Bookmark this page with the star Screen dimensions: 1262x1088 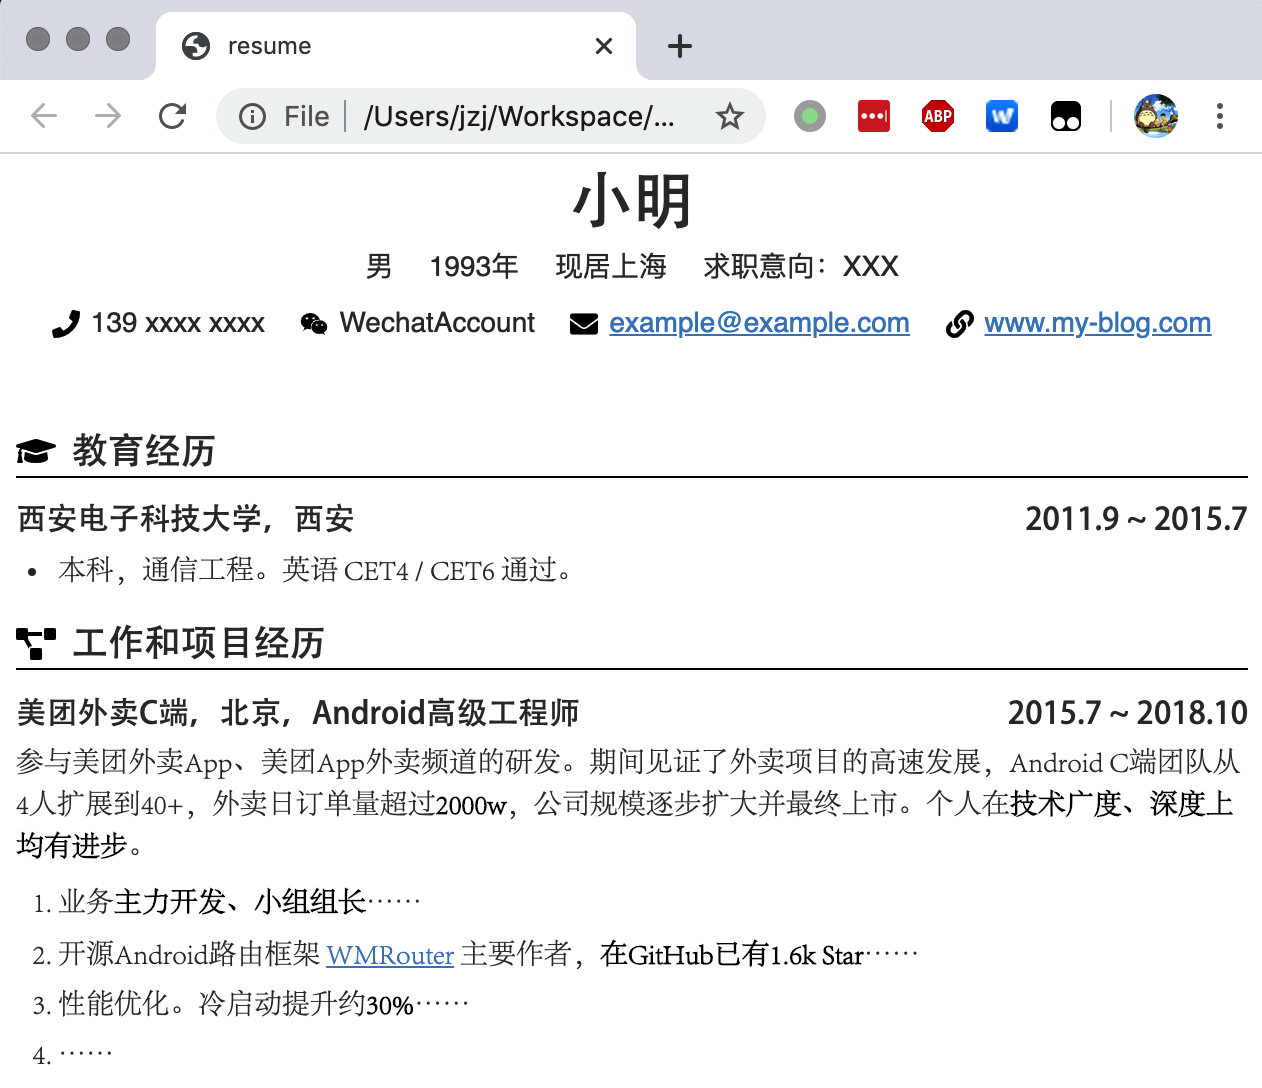[730, 116]
